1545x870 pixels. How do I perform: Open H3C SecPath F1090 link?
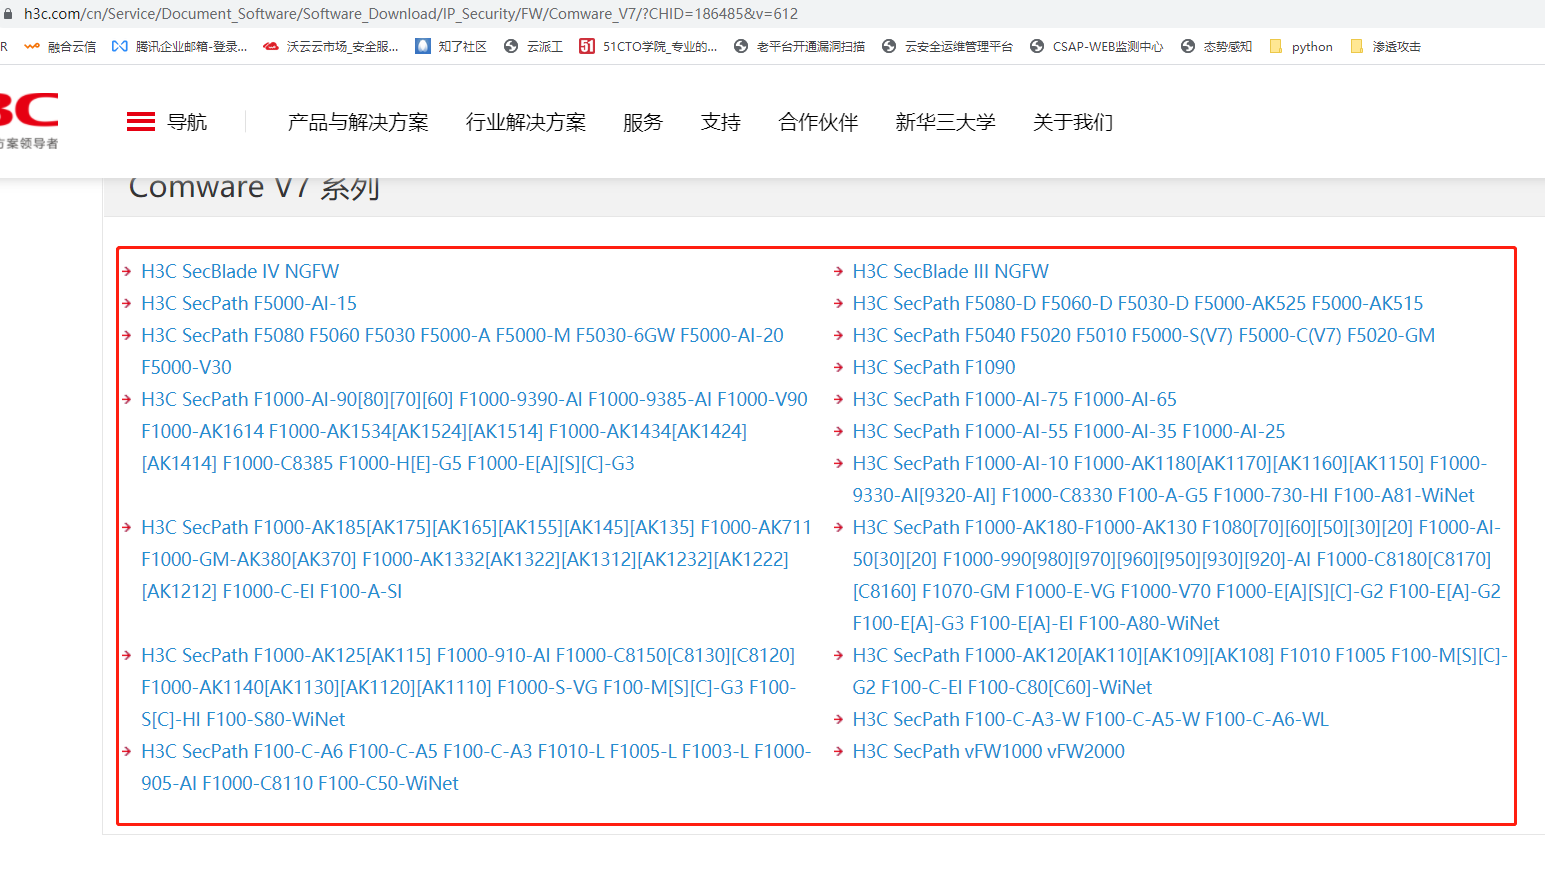(933, 367)
